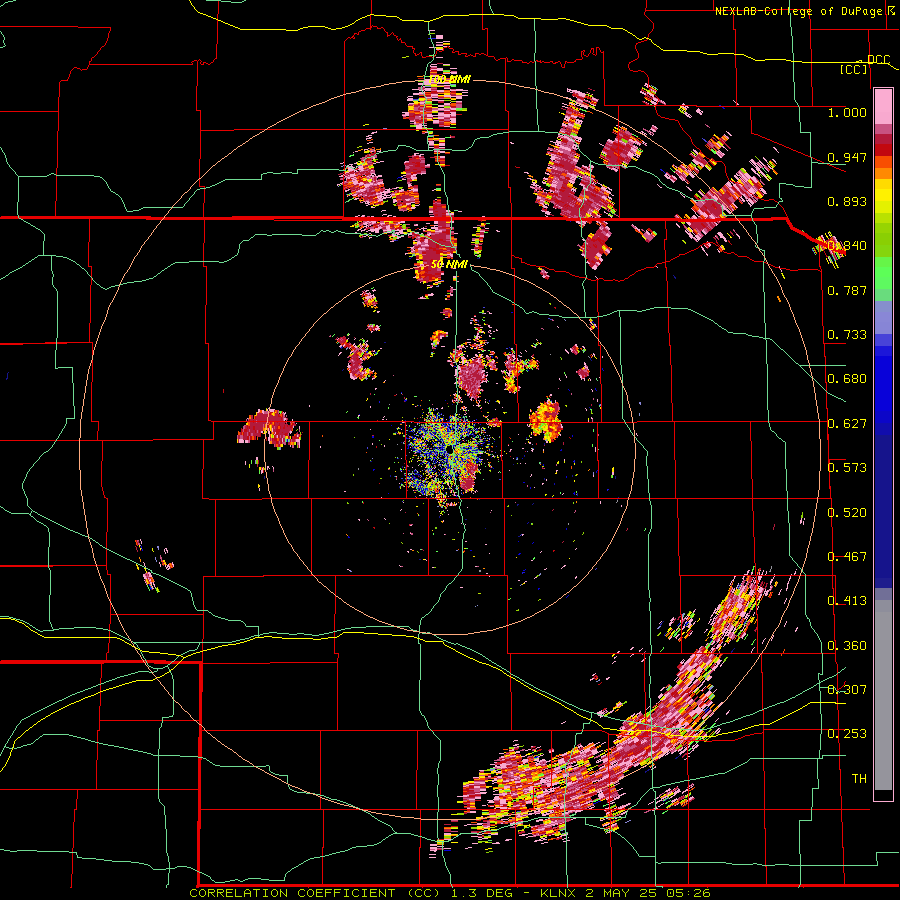Click the 0.787 scale value

click(847, 290)
